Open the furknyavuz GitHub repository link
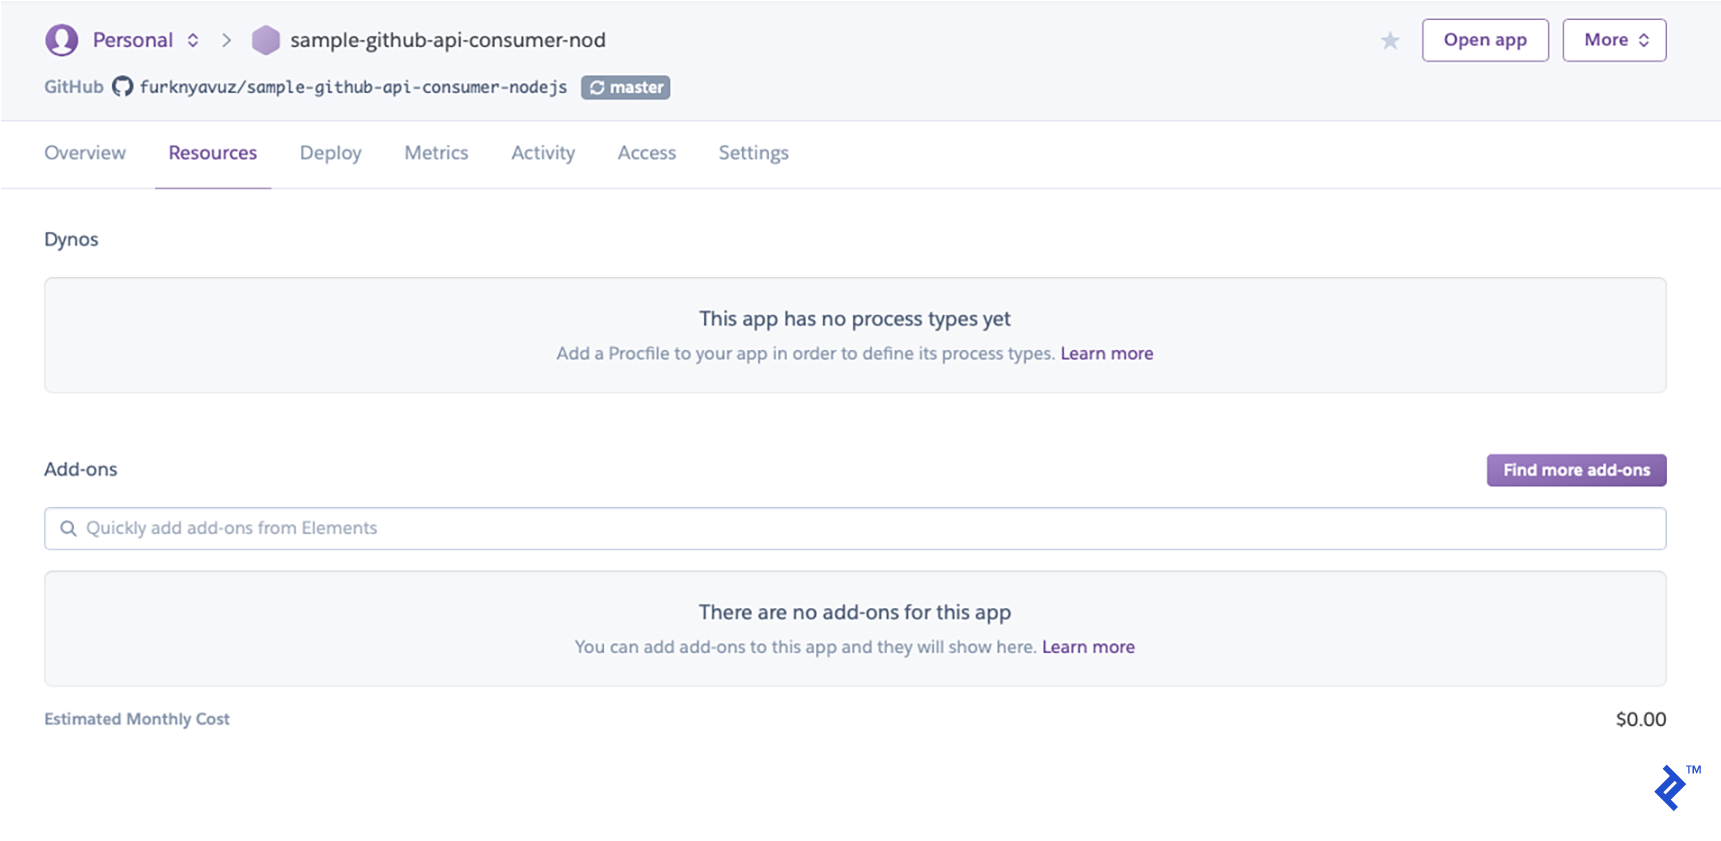 pos(353,87)
